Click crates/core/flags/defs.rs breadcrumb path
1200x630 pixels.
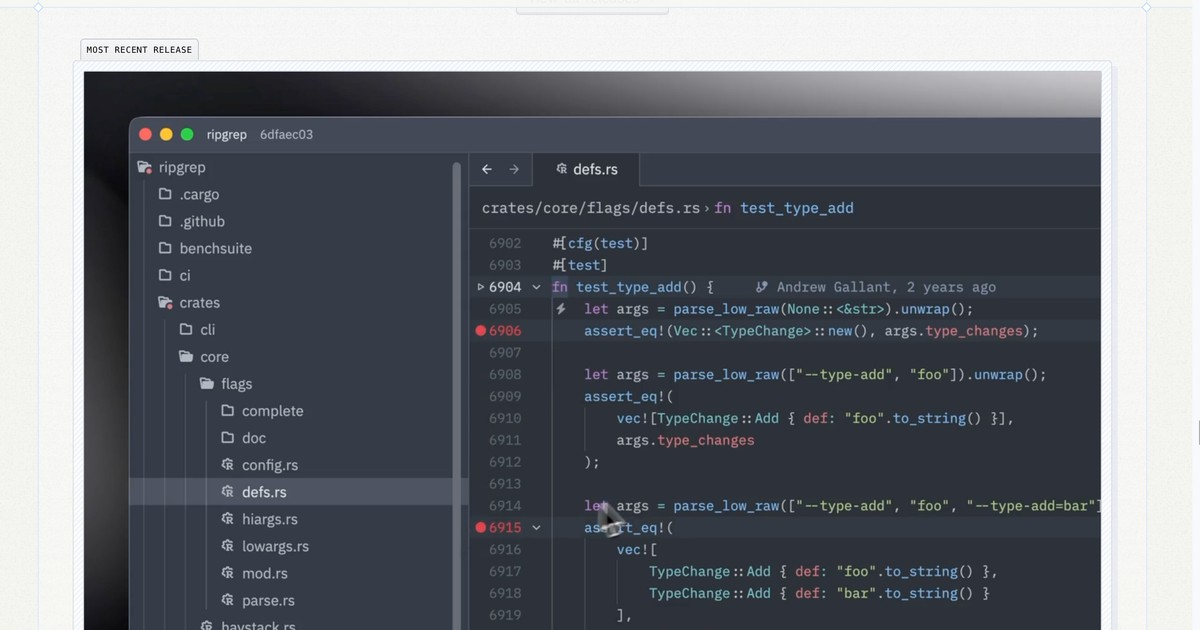coord(591,208)
